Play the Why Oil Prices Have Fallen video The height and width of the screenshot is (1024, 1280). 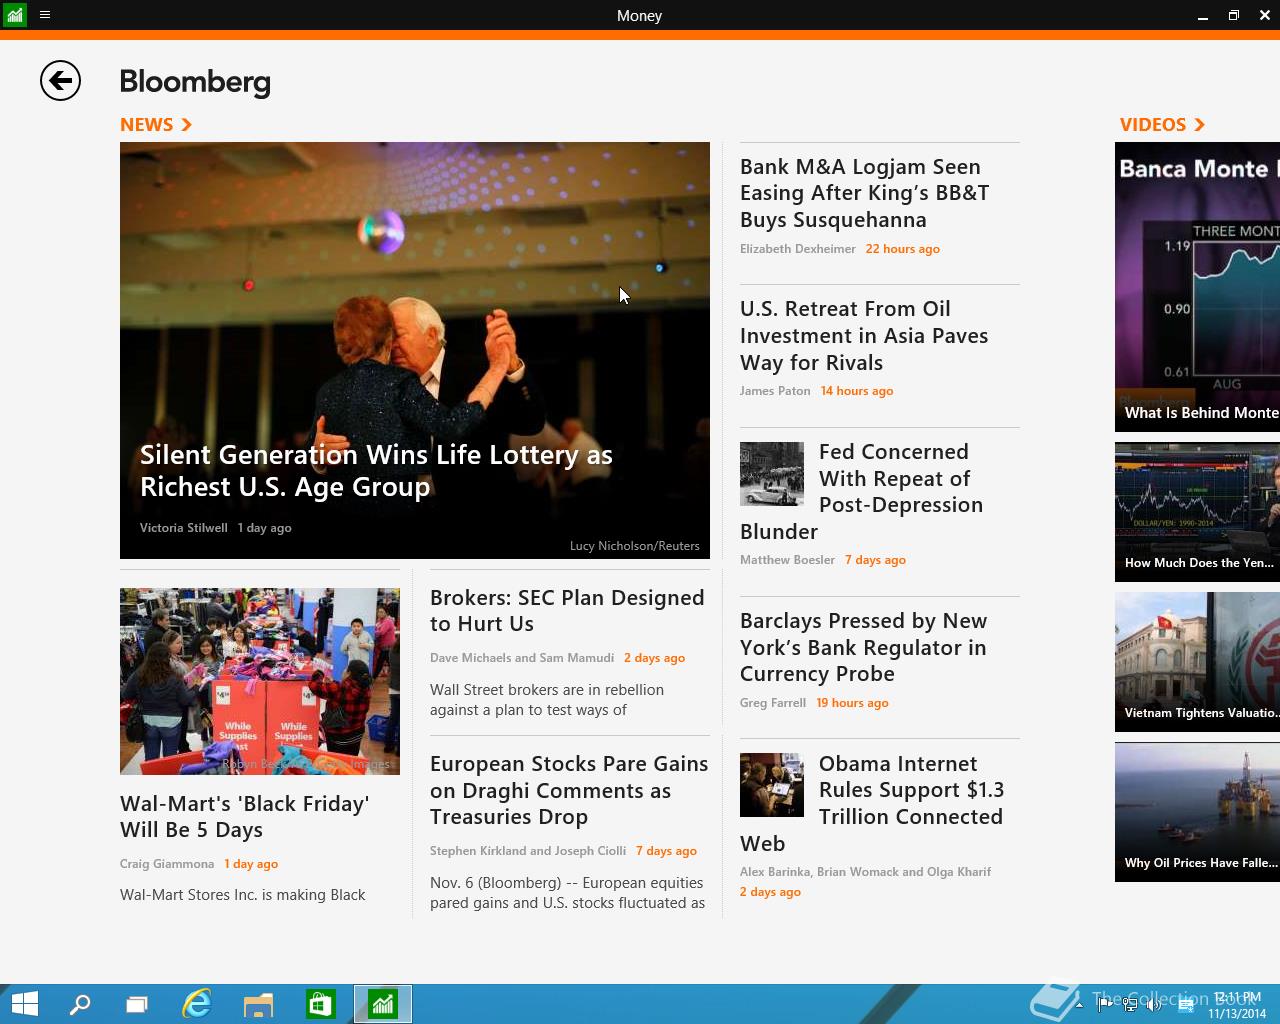pyautogui.click(x=1198, y=812)
